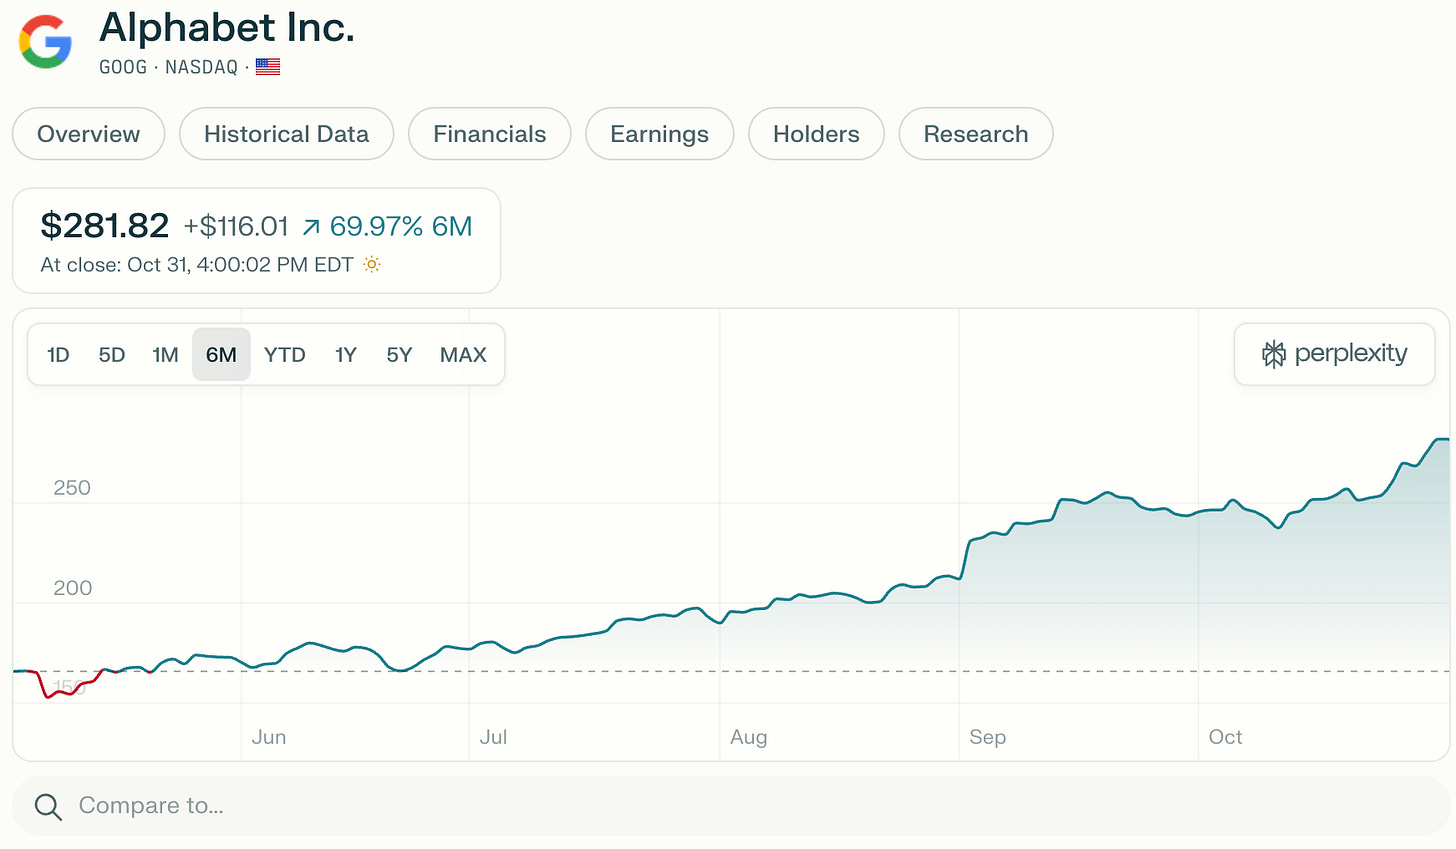
Task: Select the 6M time range
Action: pyautogui.click(x=221, y=355)
